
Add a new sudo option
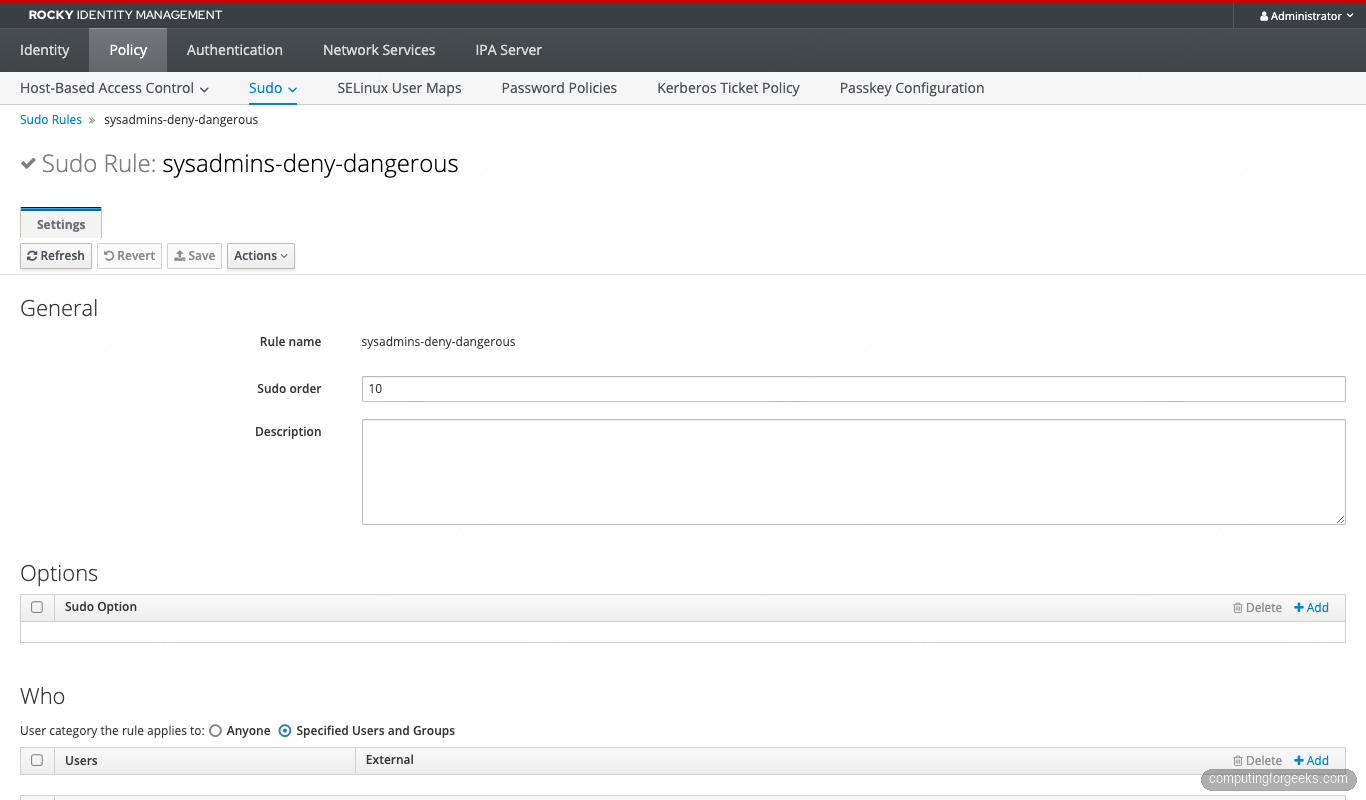point(1311,608)
